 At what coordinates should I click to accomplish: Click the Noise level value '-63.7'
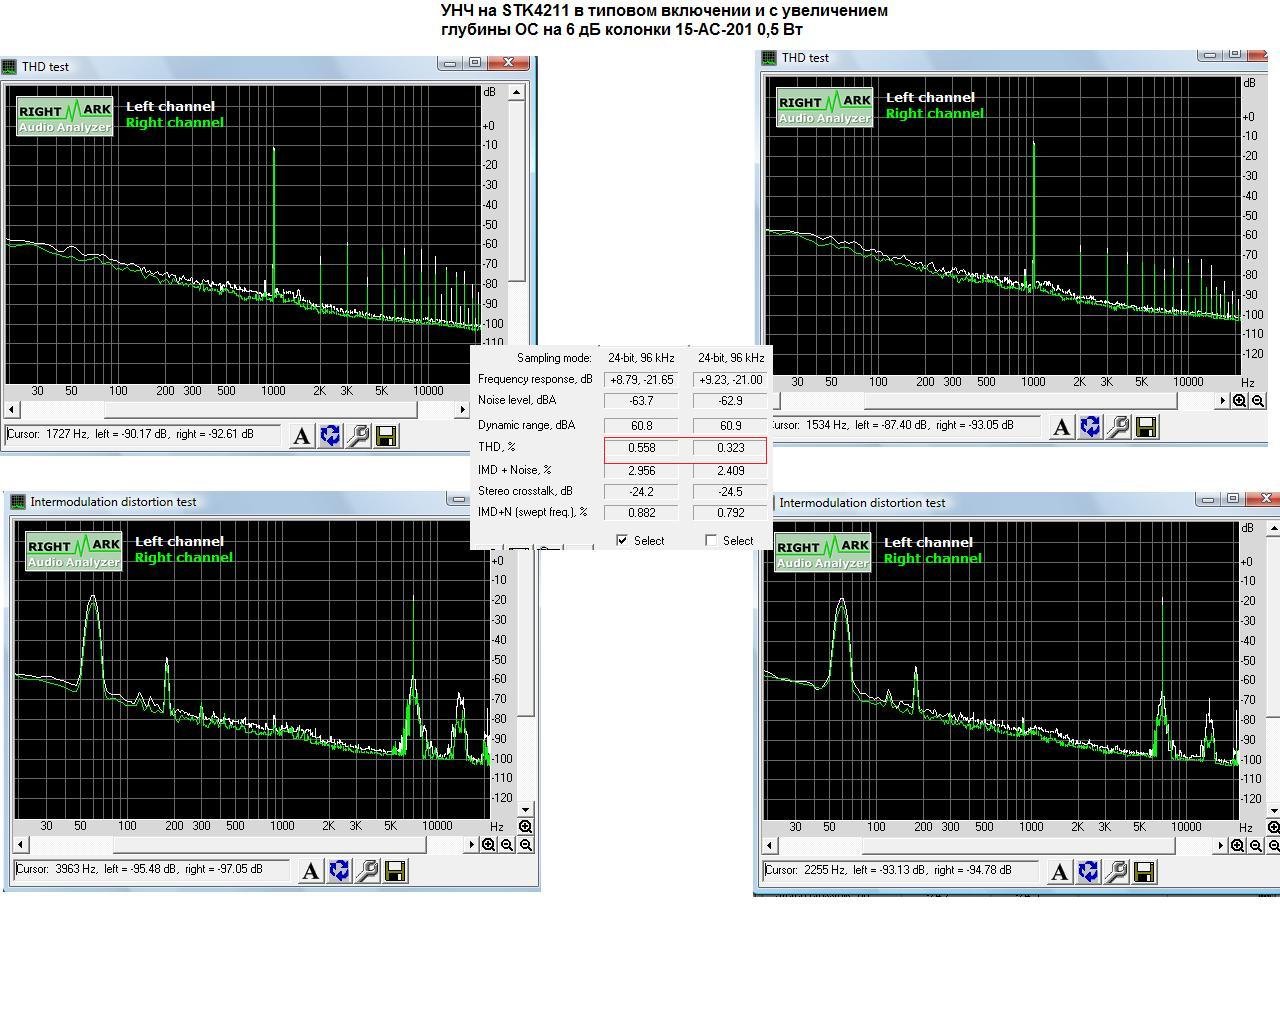pyautogui.click(x=641, y=401)
